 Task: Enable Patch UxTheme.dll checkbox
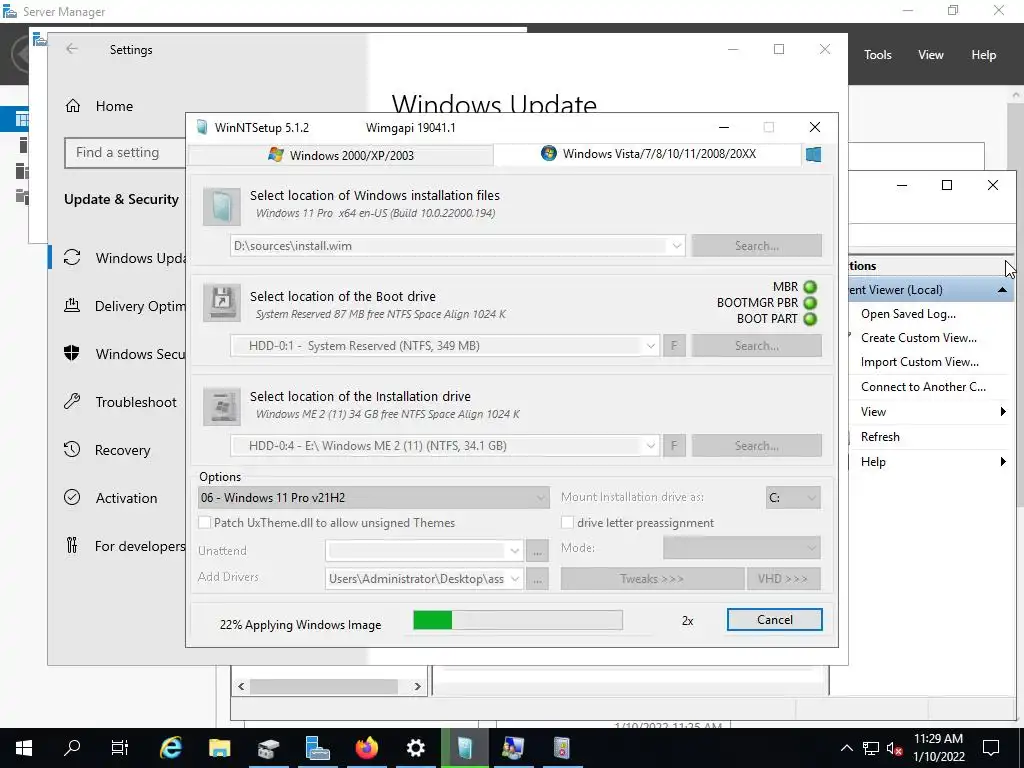click(204, 522)
